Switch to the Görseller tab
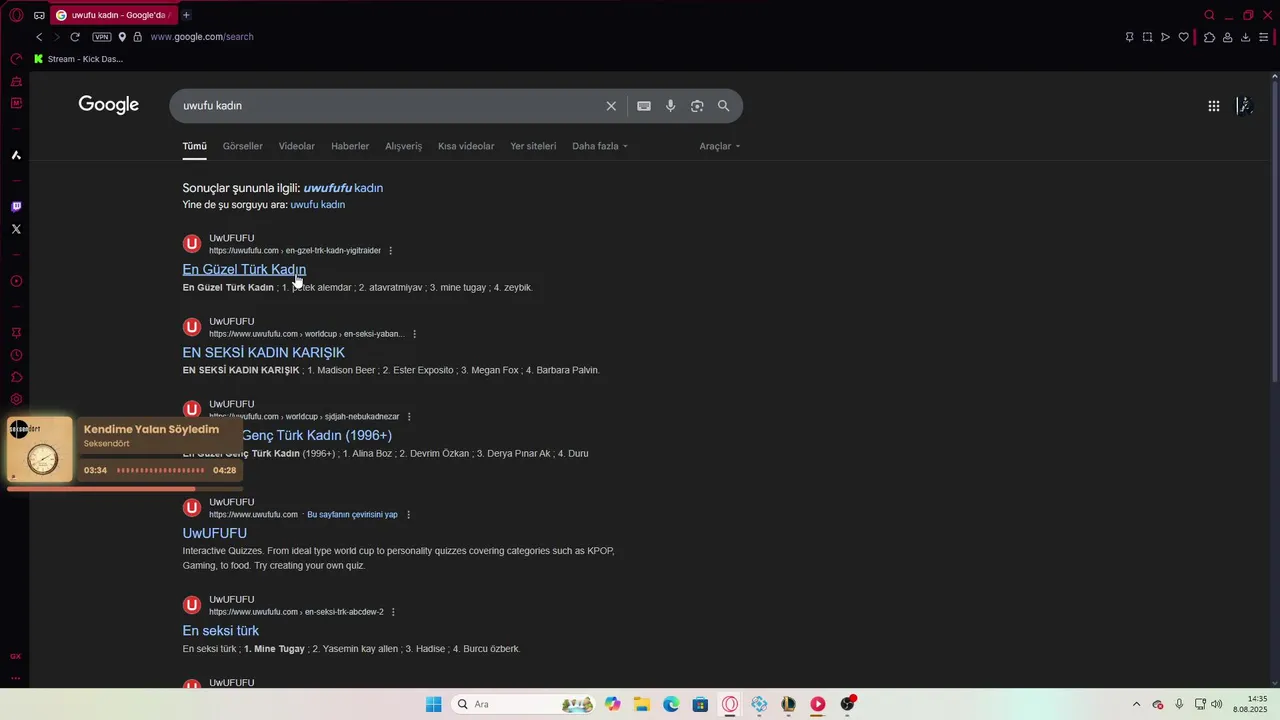 click(x=243, y=146)
